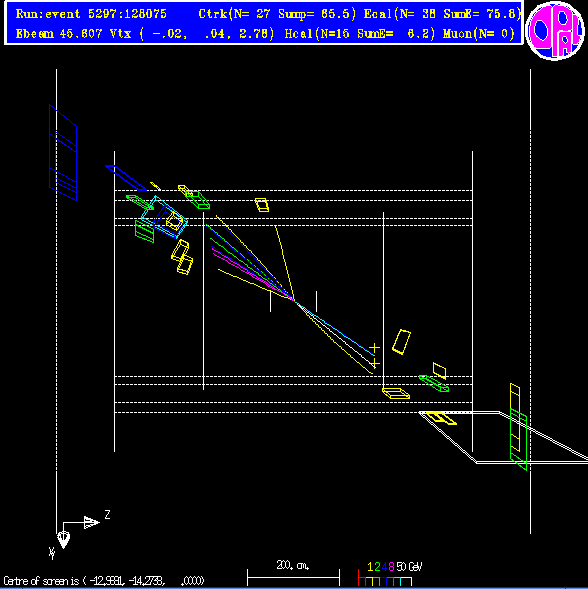588x589 pixels.
Task: Click the Run:event 5297:128075 header text
Action: click(91, 14)
